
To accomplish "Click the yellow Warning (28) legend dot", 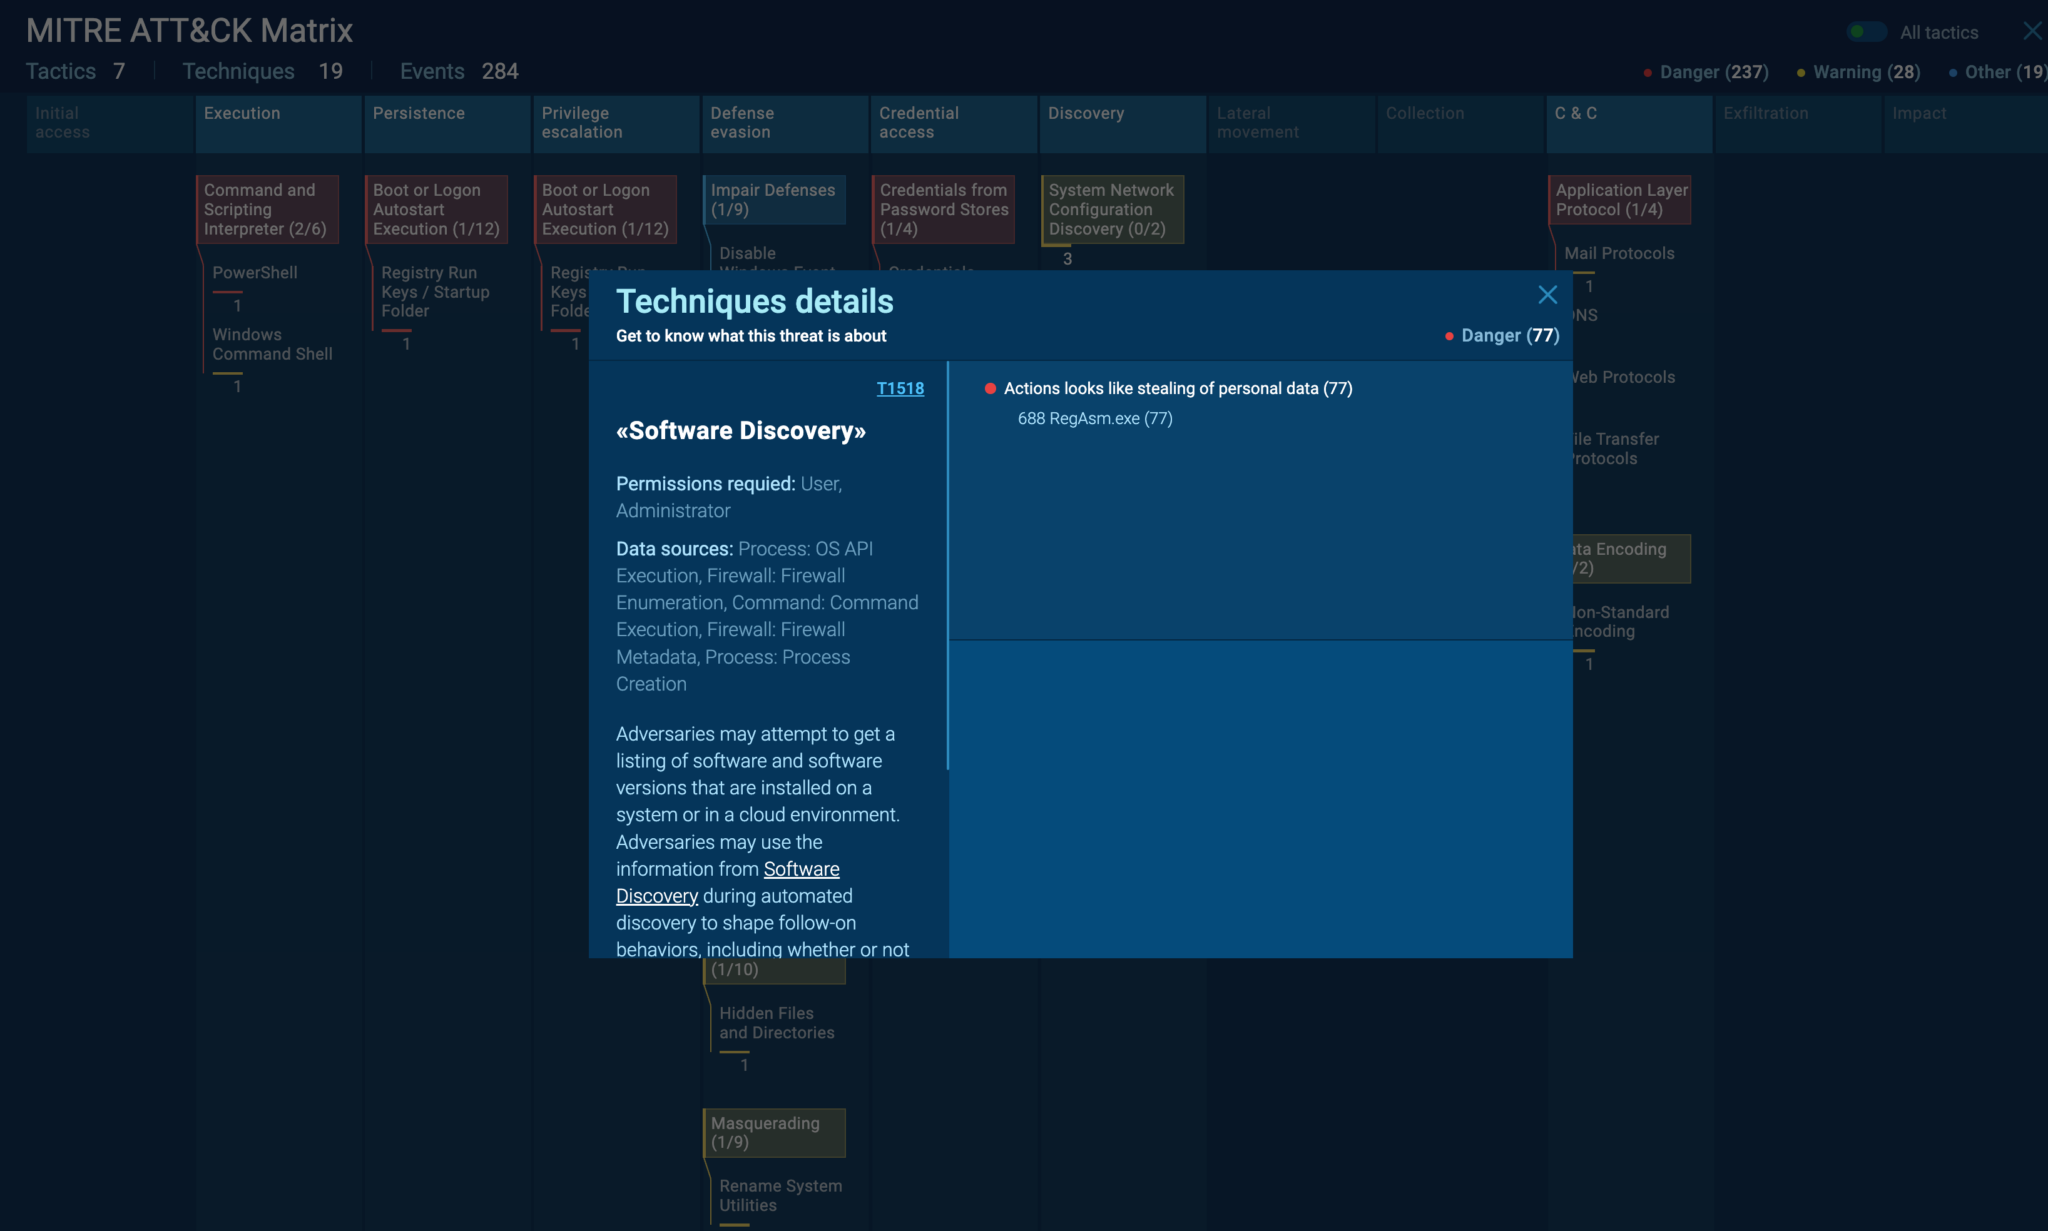I will (1800, 72).
